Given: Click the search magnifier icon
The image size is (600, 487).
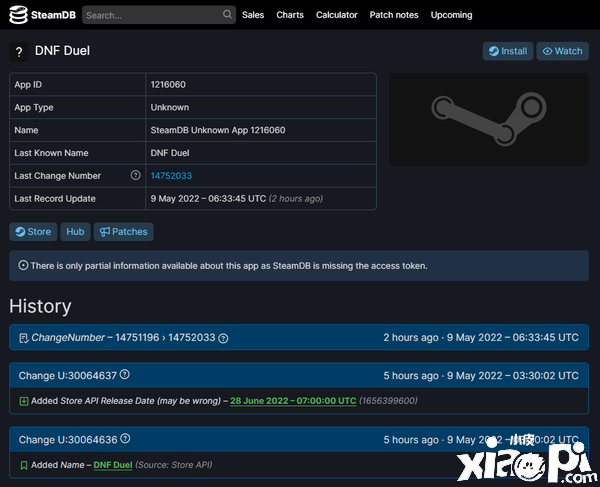Looking at the screenshot, I should point(227,15).
